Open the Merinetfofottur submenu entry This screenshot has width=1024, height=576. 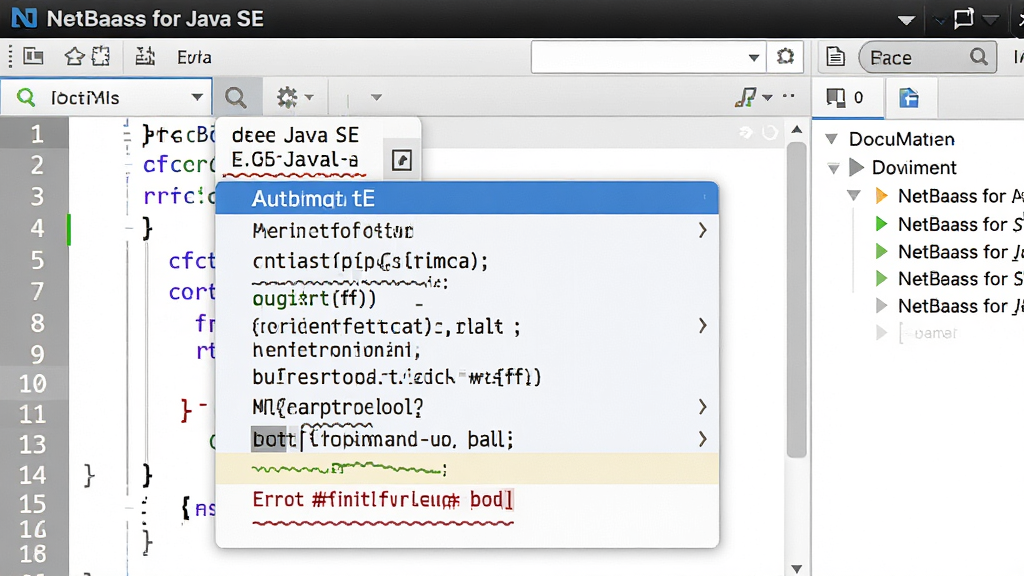tap(467, 230)
